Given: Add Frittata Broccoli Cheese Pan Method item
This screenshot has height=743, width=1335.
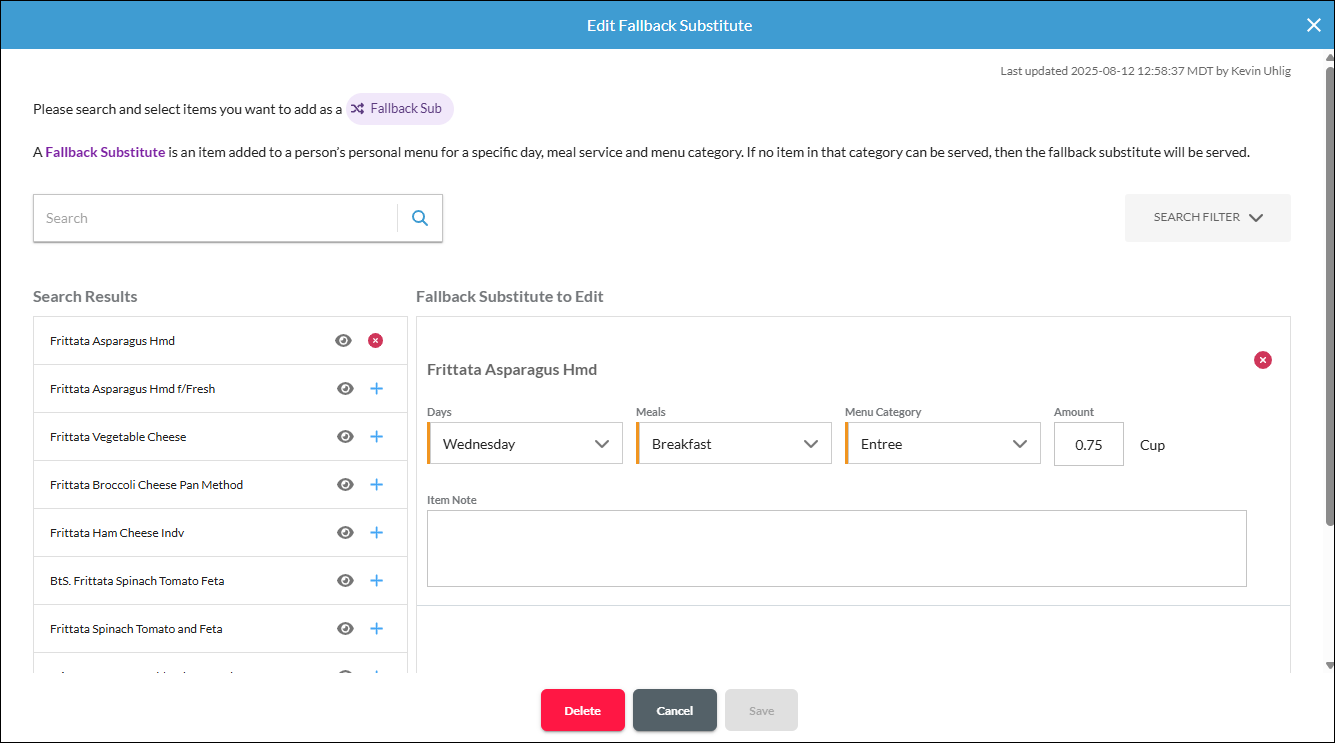Looking at the screenshot, I should click(376, 485).
